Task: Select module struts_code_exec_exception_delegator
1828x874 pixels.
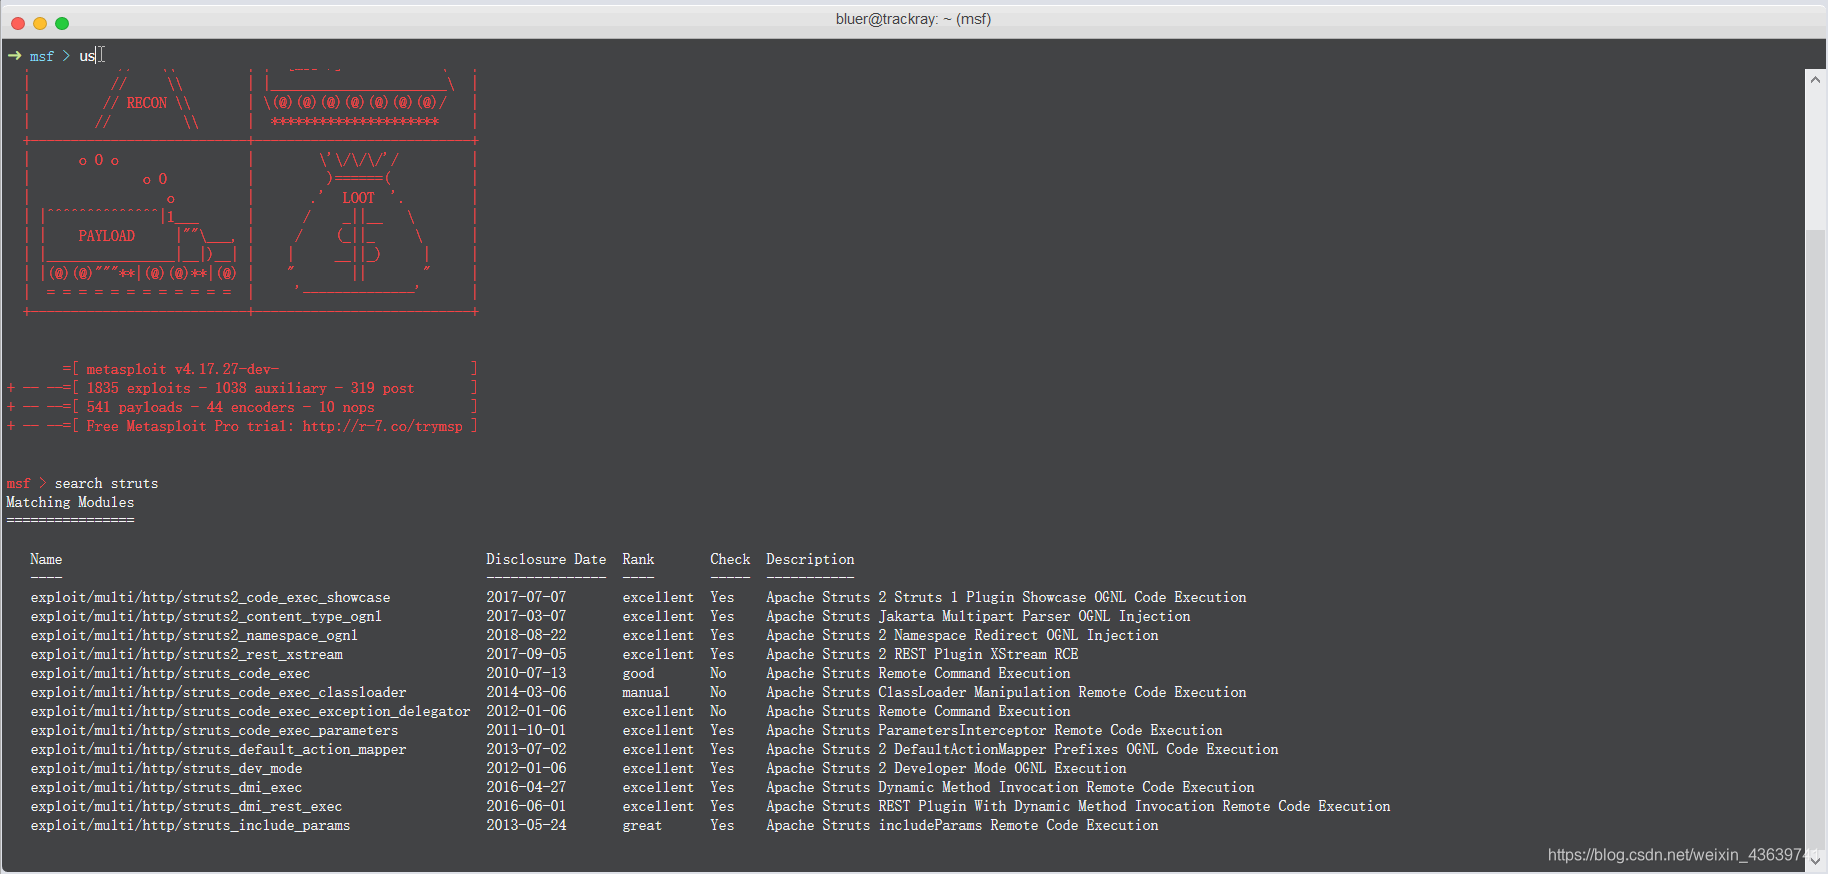Action: tap(250, 711)
